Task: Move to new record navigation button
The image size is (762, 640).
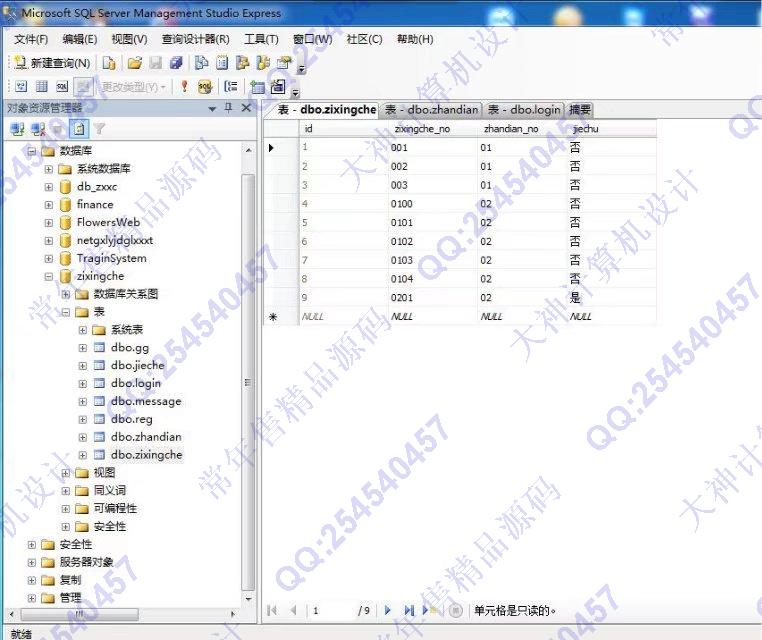Action: pos(430,610)
